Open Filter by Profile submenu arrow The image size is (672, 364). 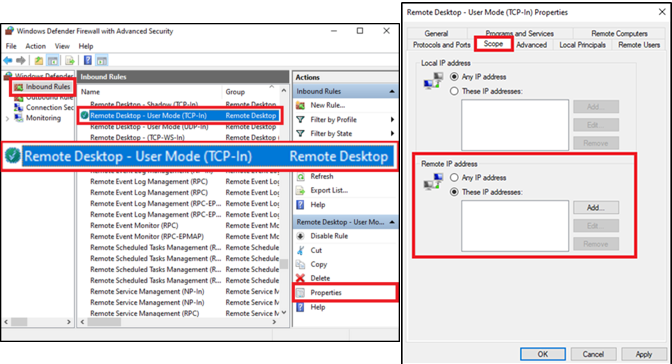392,120
